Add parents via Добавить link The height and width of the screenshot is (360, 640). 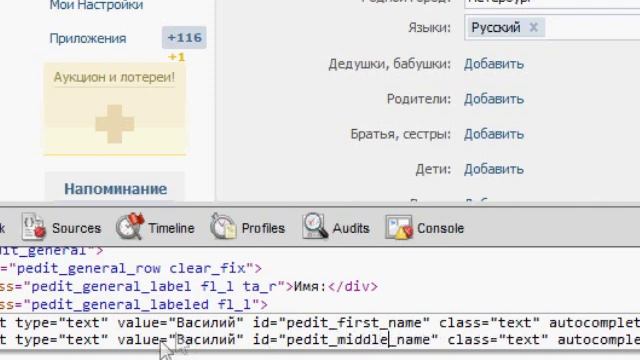pos(494,99)
